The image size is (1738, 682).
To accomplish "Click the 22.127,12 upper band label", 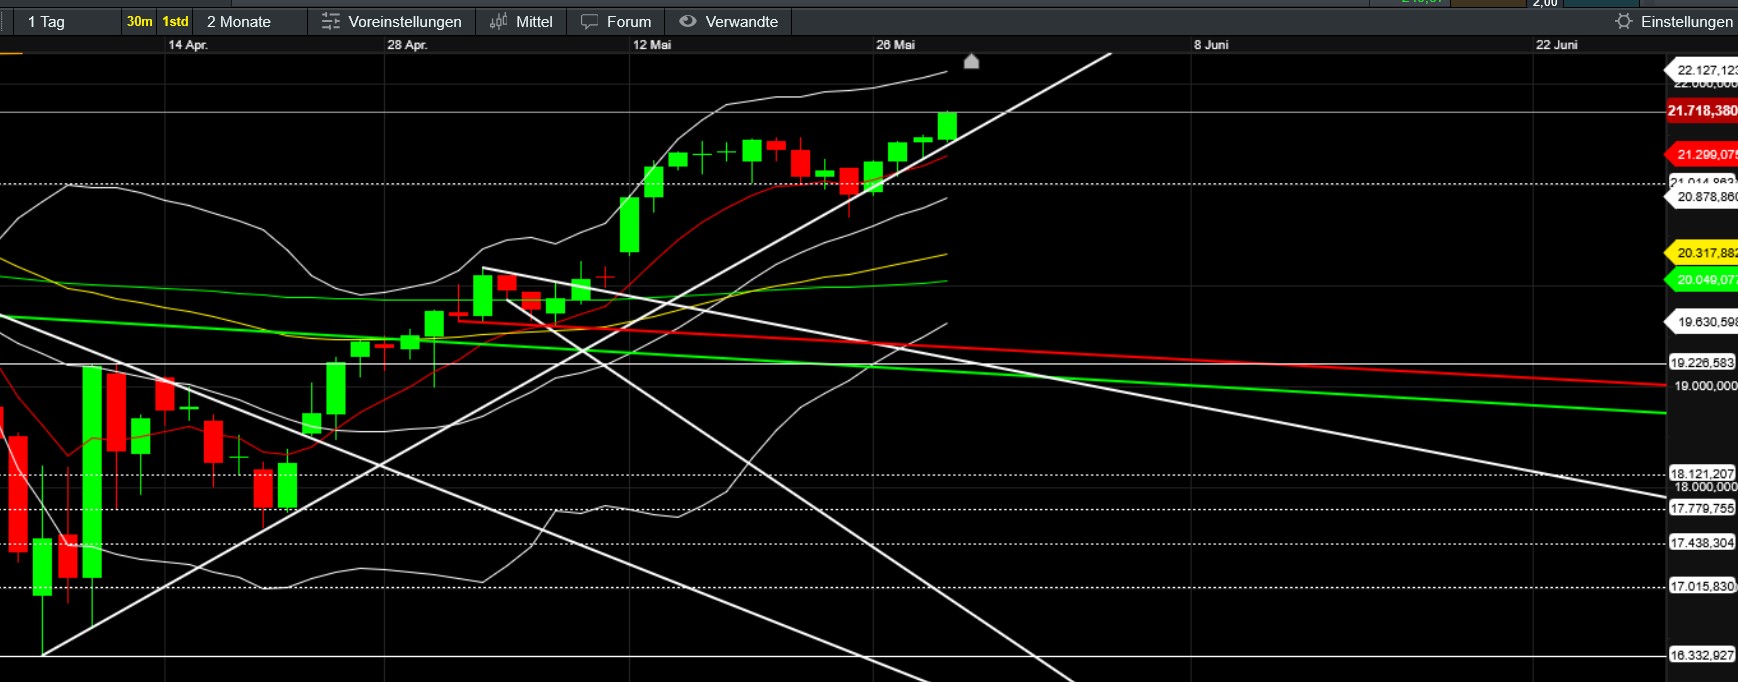I will click(x=1702, y=70).
